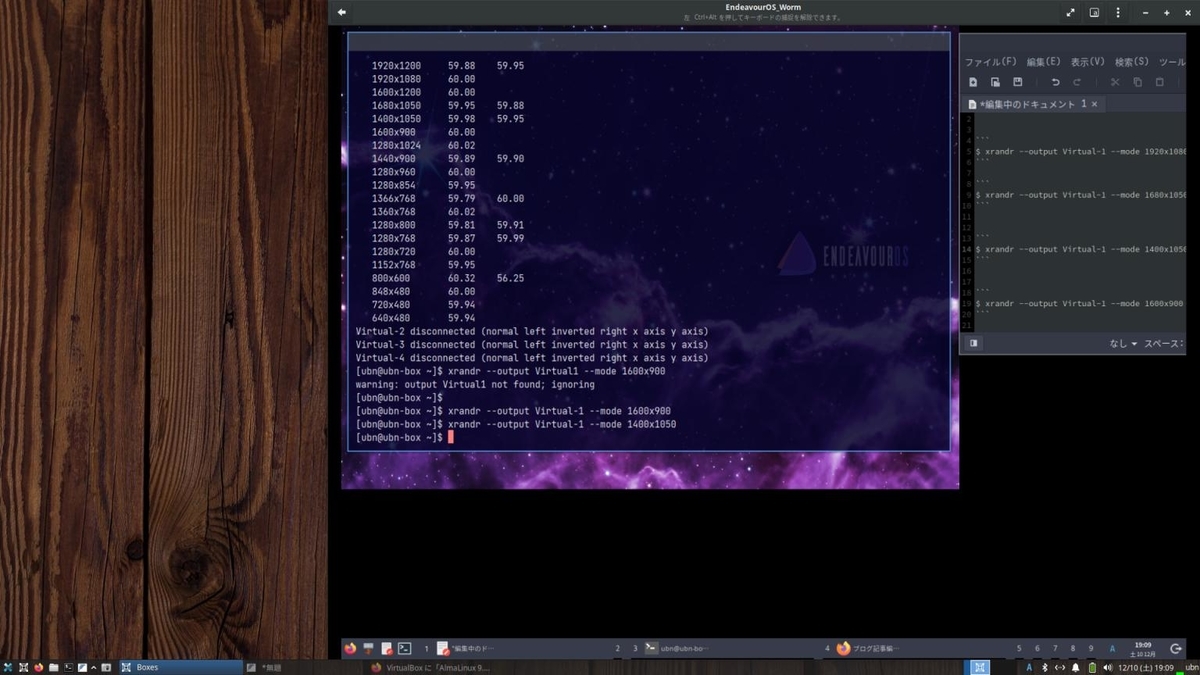Image resolution: width=1200 pixels, height=675 pixels.
Task: Switch to workspace 5 in guest panel
Action: click(x=1019, y=648)
